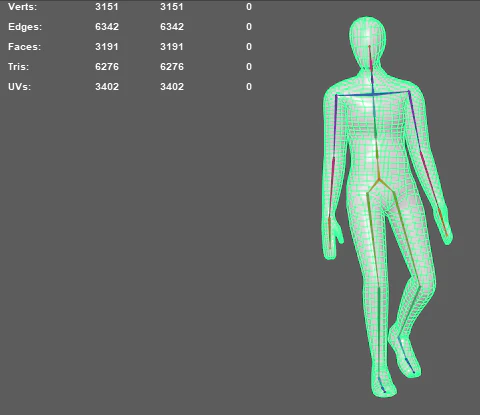
Task: Select the Verts label in poly count
Action: (22, 7)
